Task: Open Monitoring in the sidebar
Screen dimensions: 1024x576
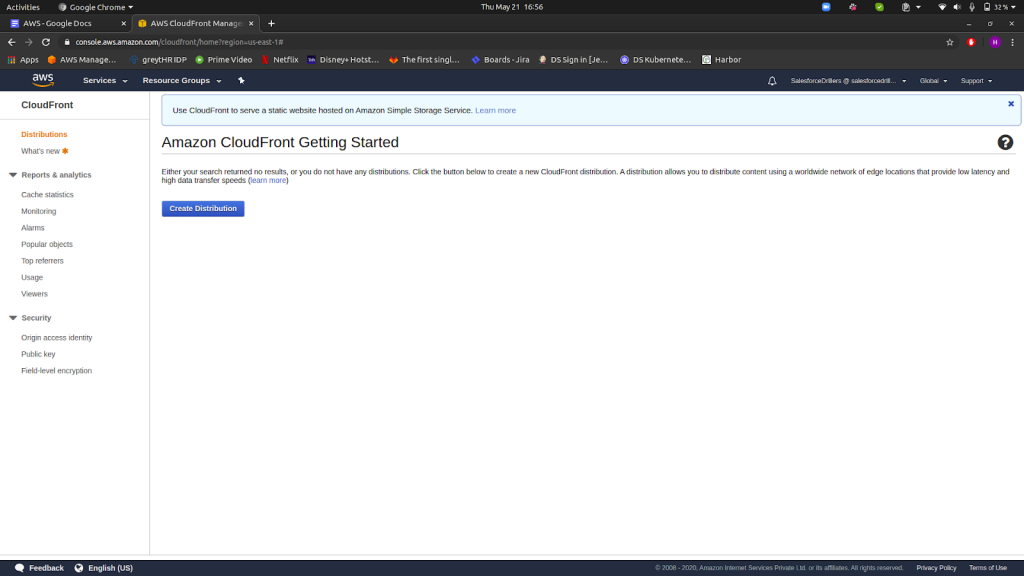Action: coord(39,212)
